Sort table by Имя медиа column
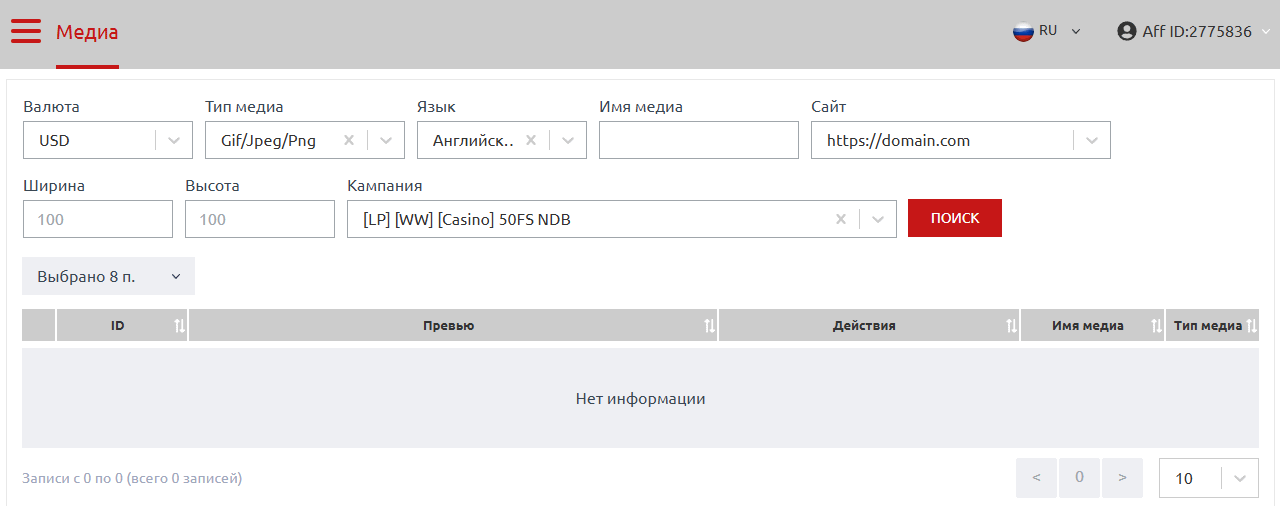The width and height of the screenshot is (1280, 506). coord(1156,326)
